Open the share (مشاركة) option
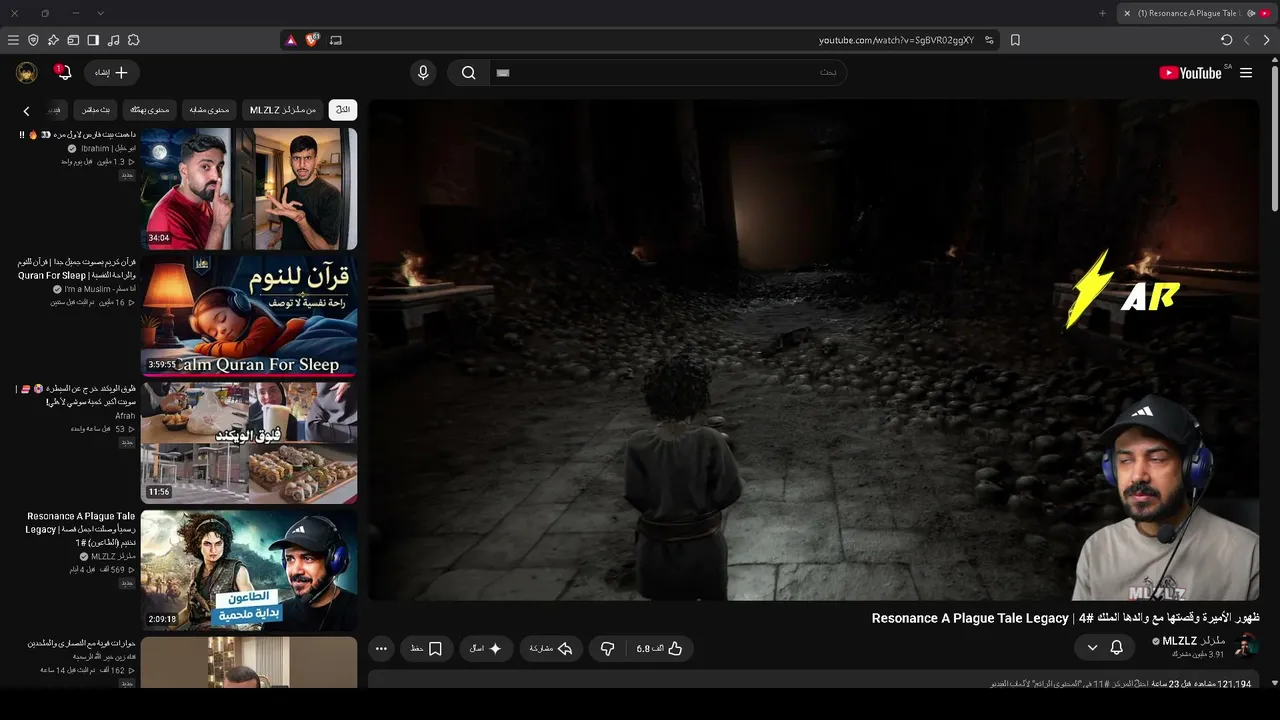Screen dimensions: 1280x720 tap(551, 649)
